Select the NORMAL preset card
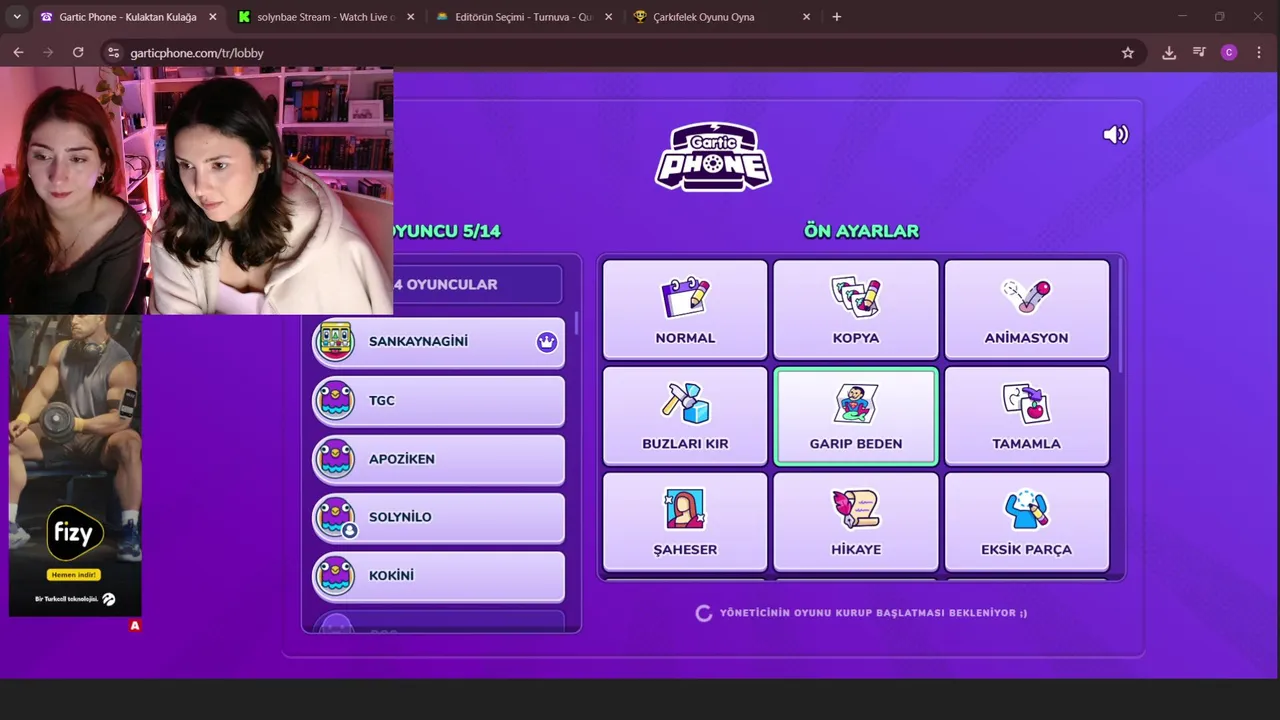This screenshot has height=720, width=1280. tap(685, 309)
